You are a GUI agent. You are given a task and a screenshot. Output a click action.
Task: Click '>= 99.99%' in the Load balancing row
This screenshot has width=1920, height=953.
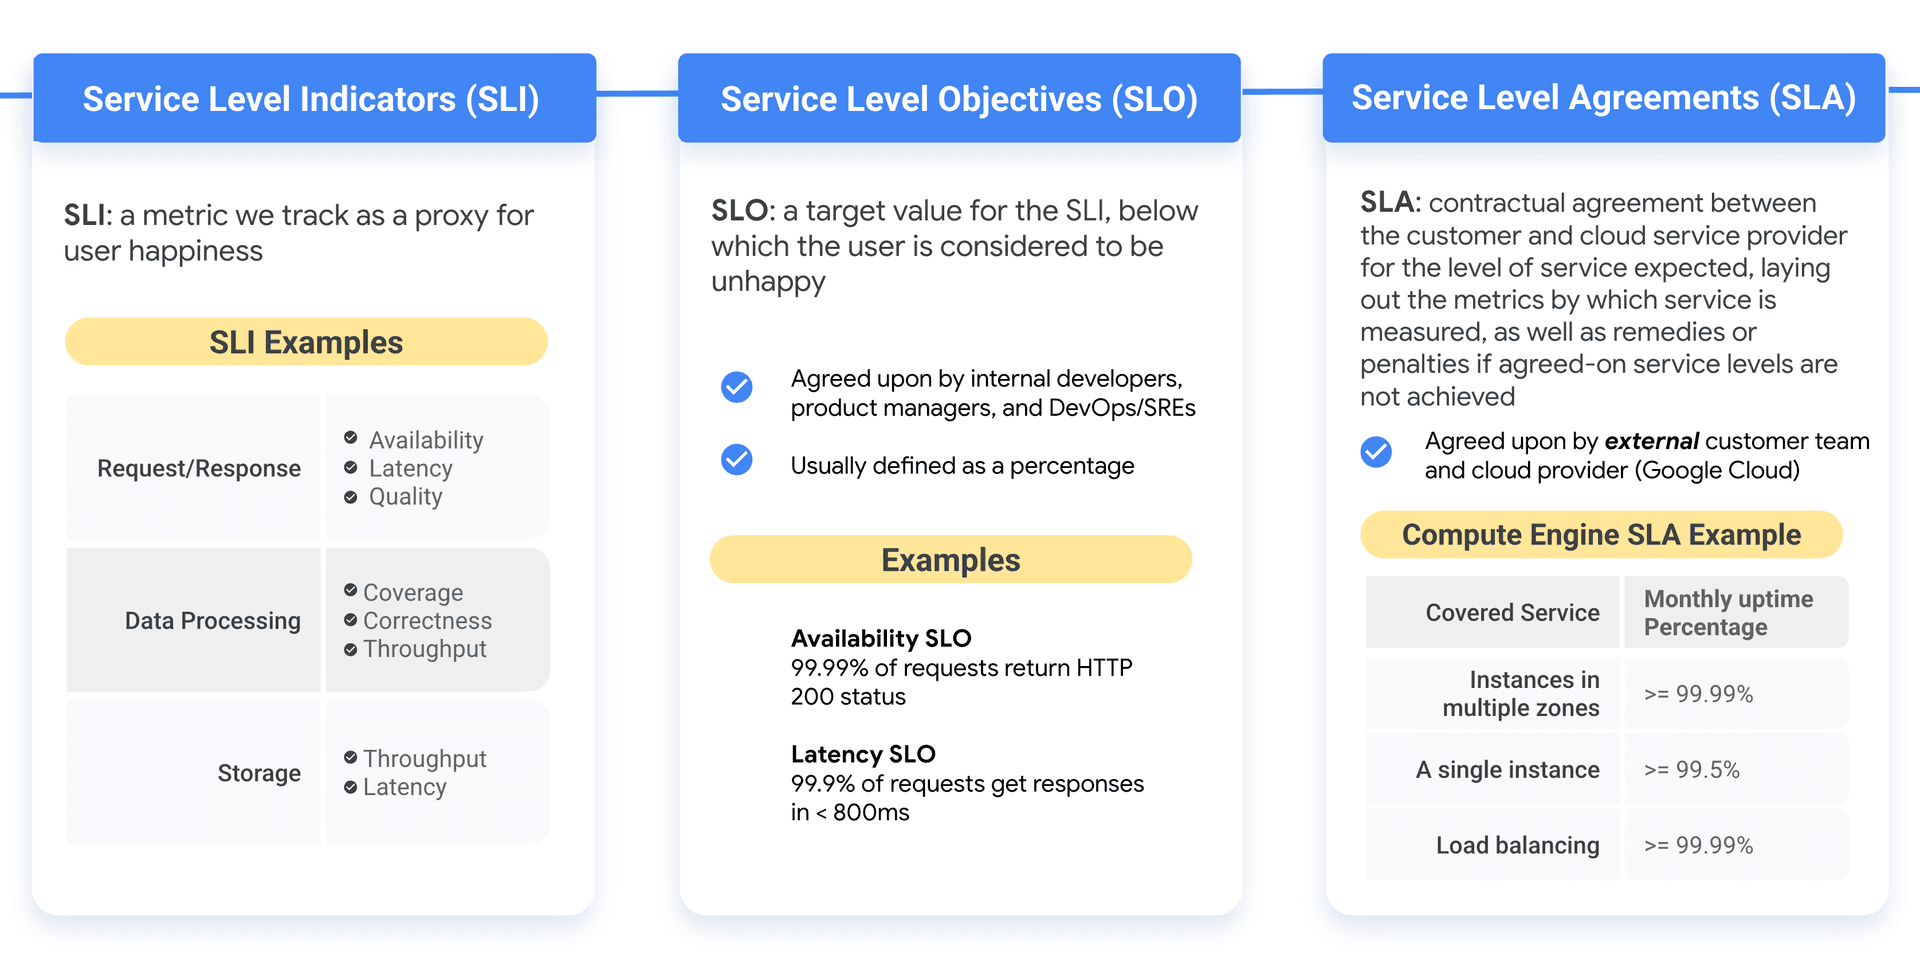pyautogui.click(x=1699, y=845)
